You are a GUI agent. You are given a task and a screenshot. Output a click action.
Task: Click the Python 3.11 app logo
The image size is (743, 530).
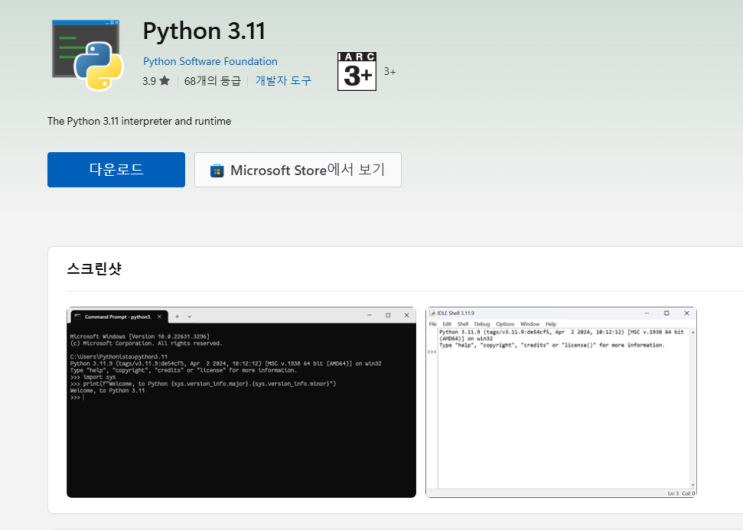[x=87, y=55]
